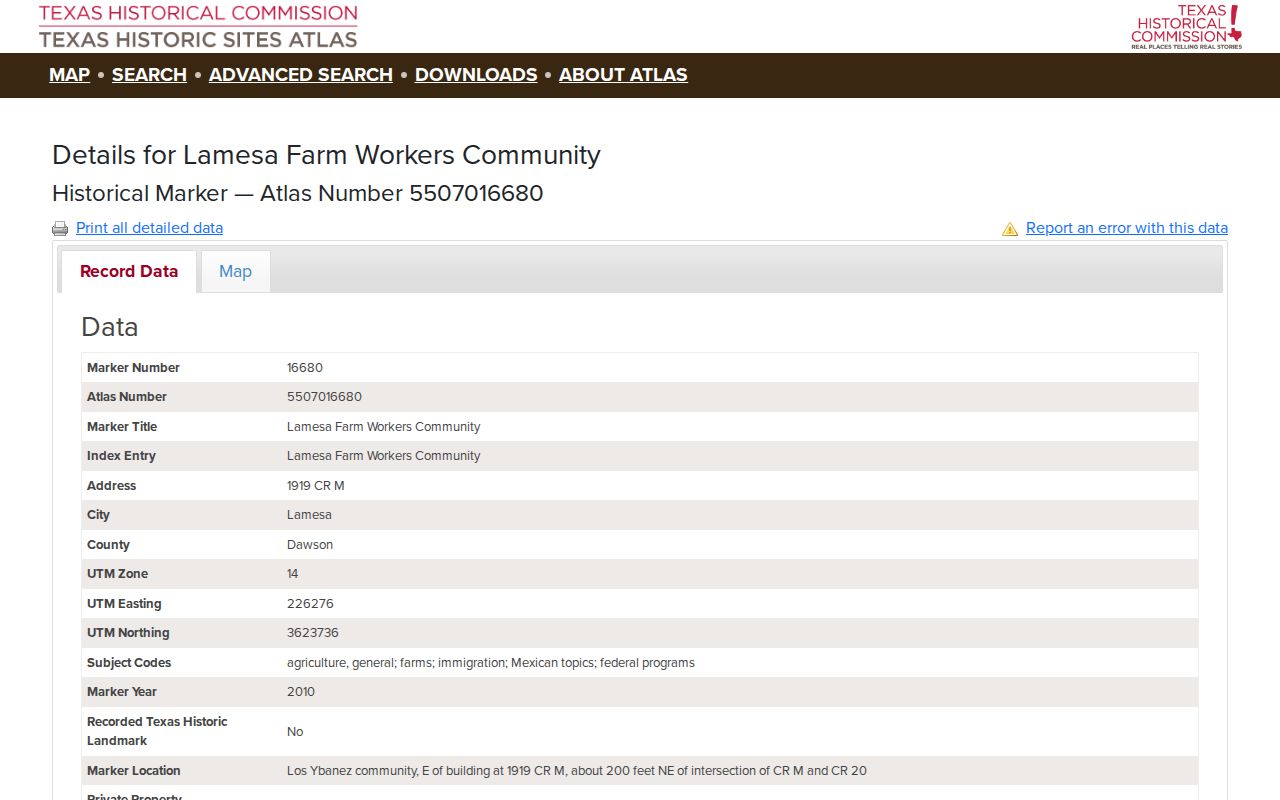Click the County row label
Screen dimensions: 1280x800
pos(108,545)
